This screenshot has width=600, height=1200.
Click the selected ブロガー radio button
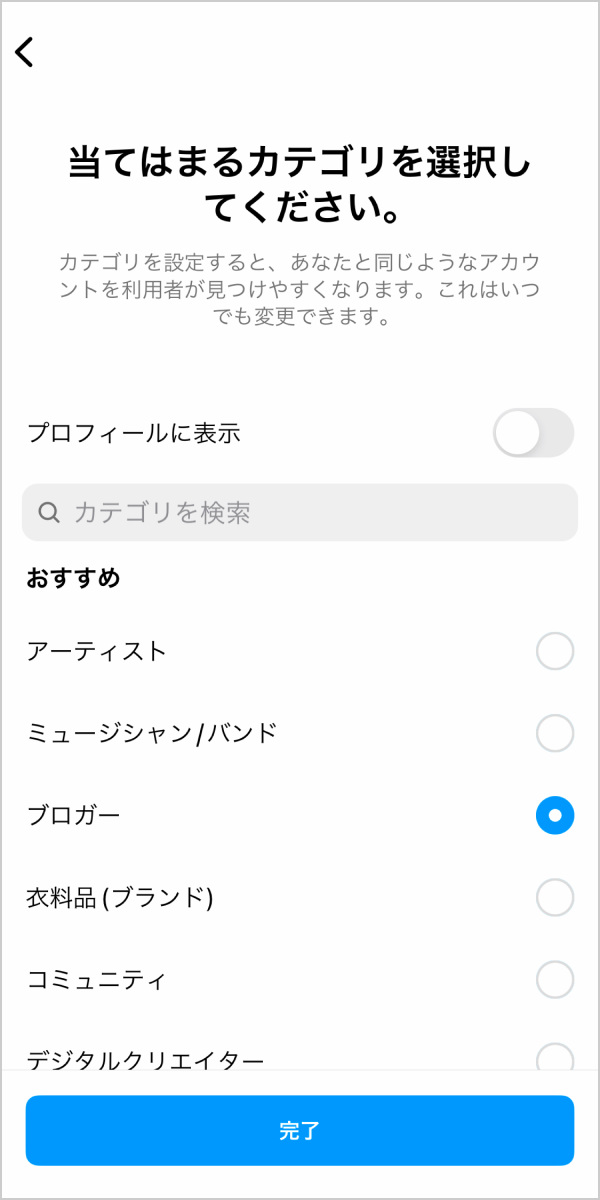[x=555, y=815]
